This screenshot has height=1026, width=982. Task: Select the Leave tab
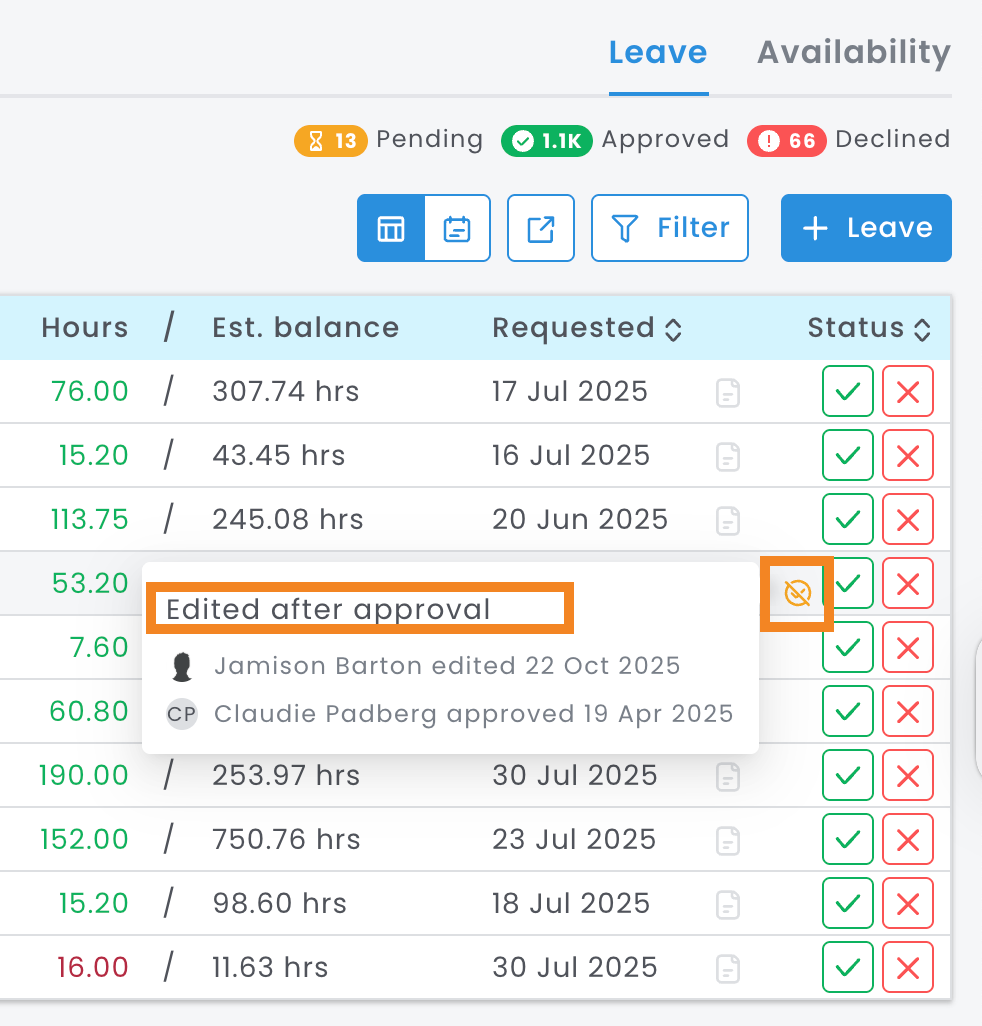click(658, 52)
